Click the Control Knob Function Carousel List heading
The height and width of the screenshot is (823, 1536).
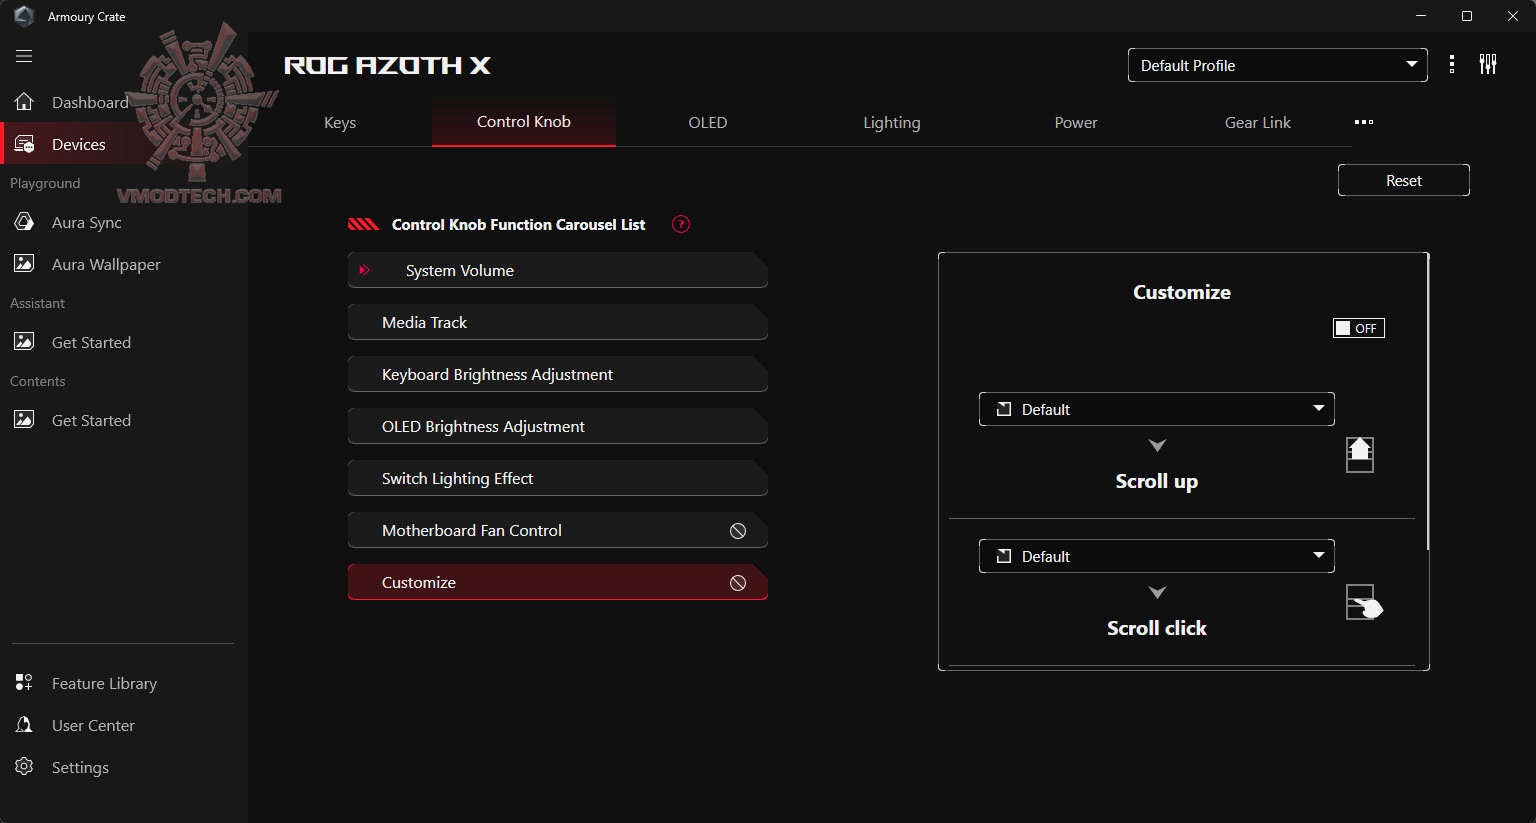pos(518,224)
